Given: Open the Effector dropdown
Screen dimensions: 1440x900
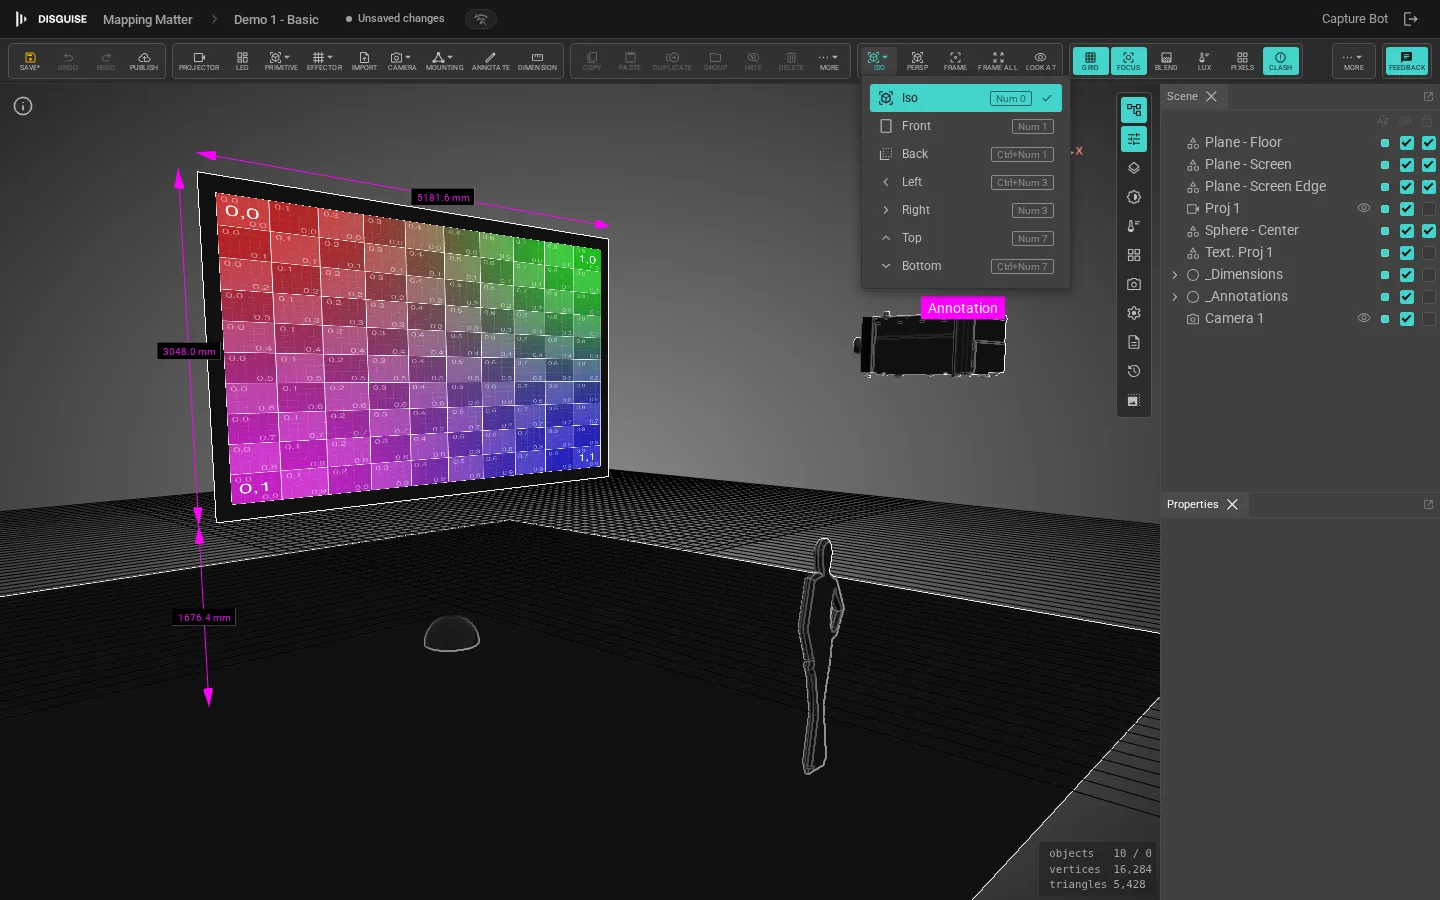Looking at the screenshot, I should (x=324, y=61).
